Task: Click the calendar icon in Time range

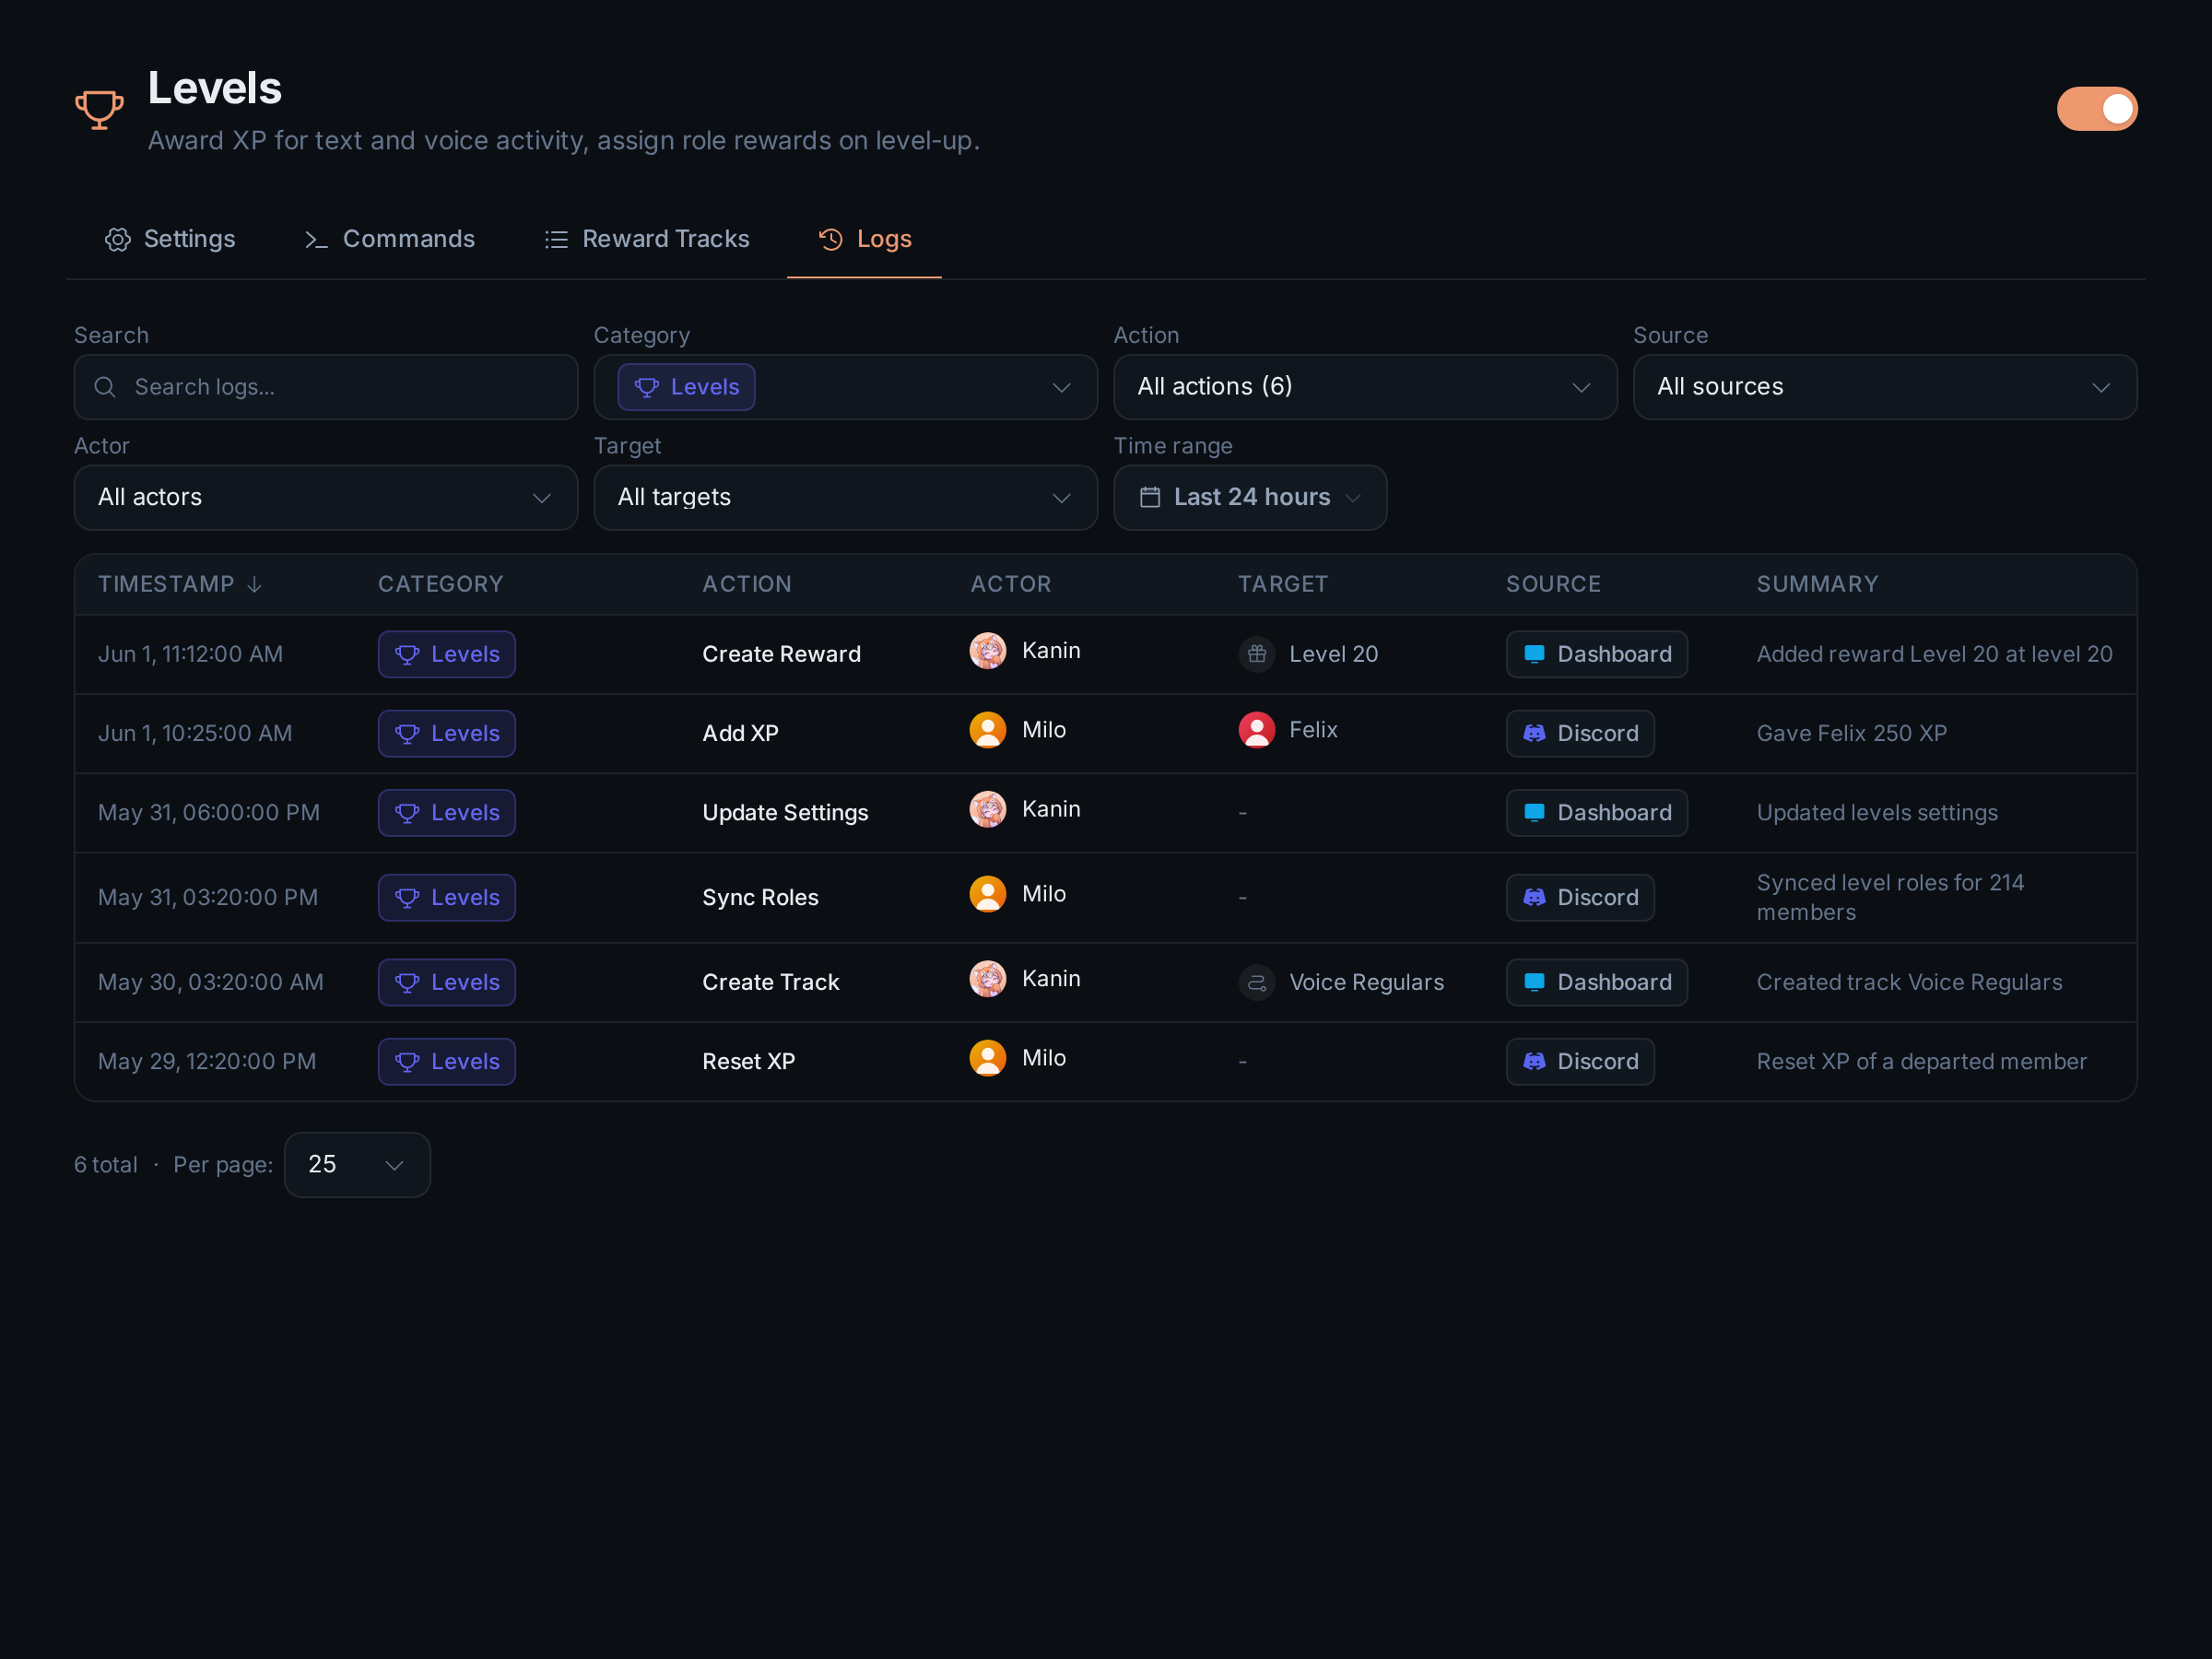Action: click(x=1150, y=497)
